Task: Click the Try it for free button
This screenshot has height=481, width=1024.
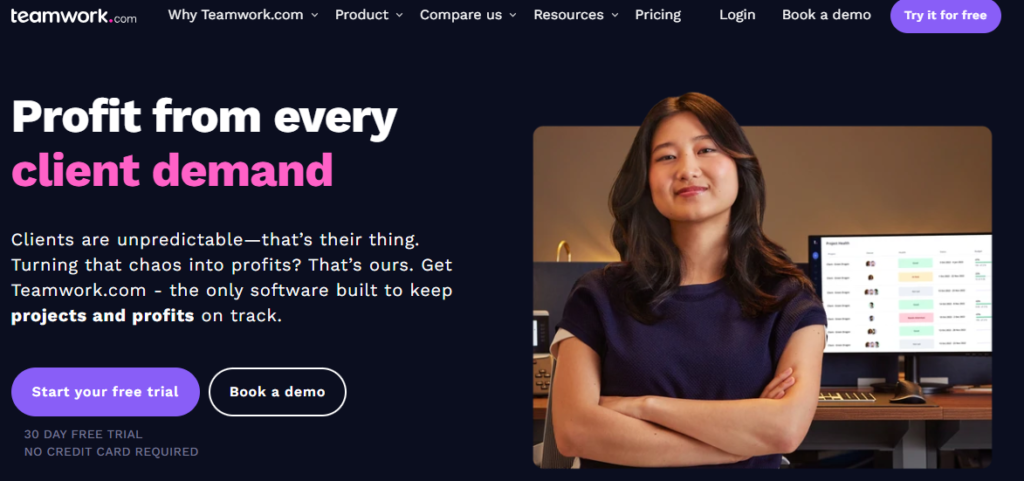Action: tap(945, 15)
